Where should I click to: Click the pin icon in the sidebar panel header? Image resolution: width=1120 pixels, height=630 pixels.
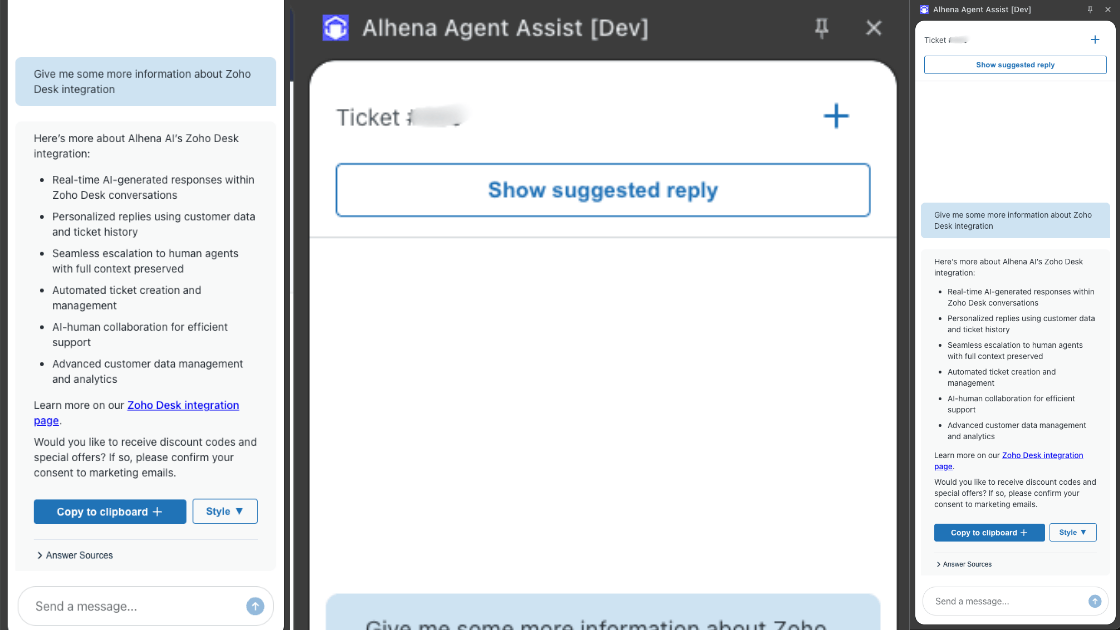coord(1091,9)
